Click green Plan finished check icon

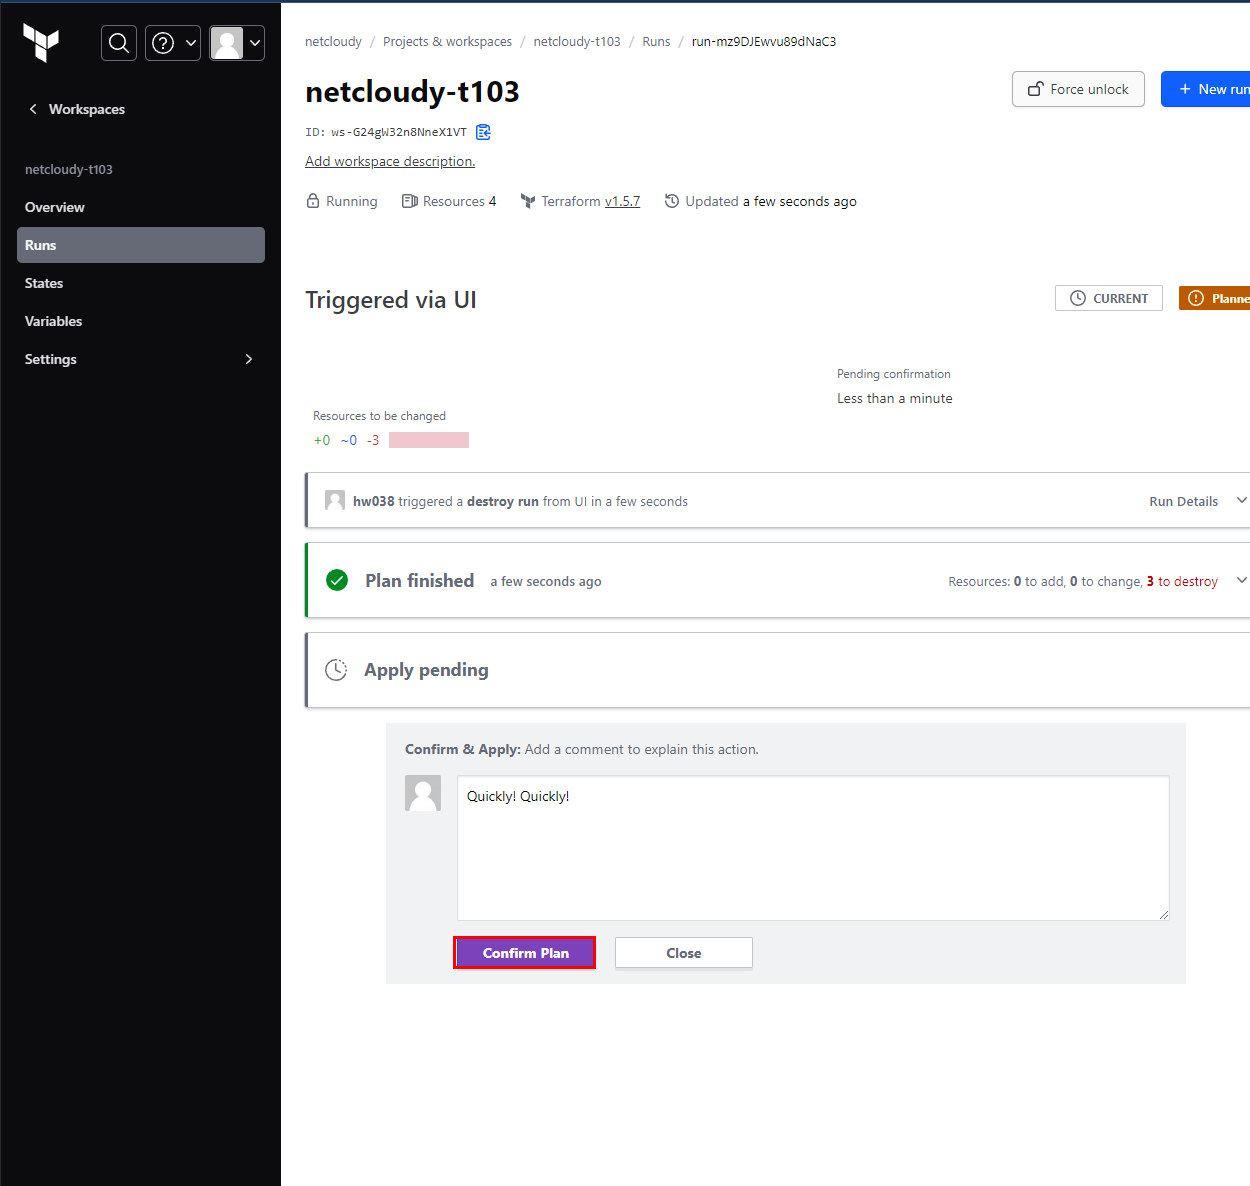337,580
